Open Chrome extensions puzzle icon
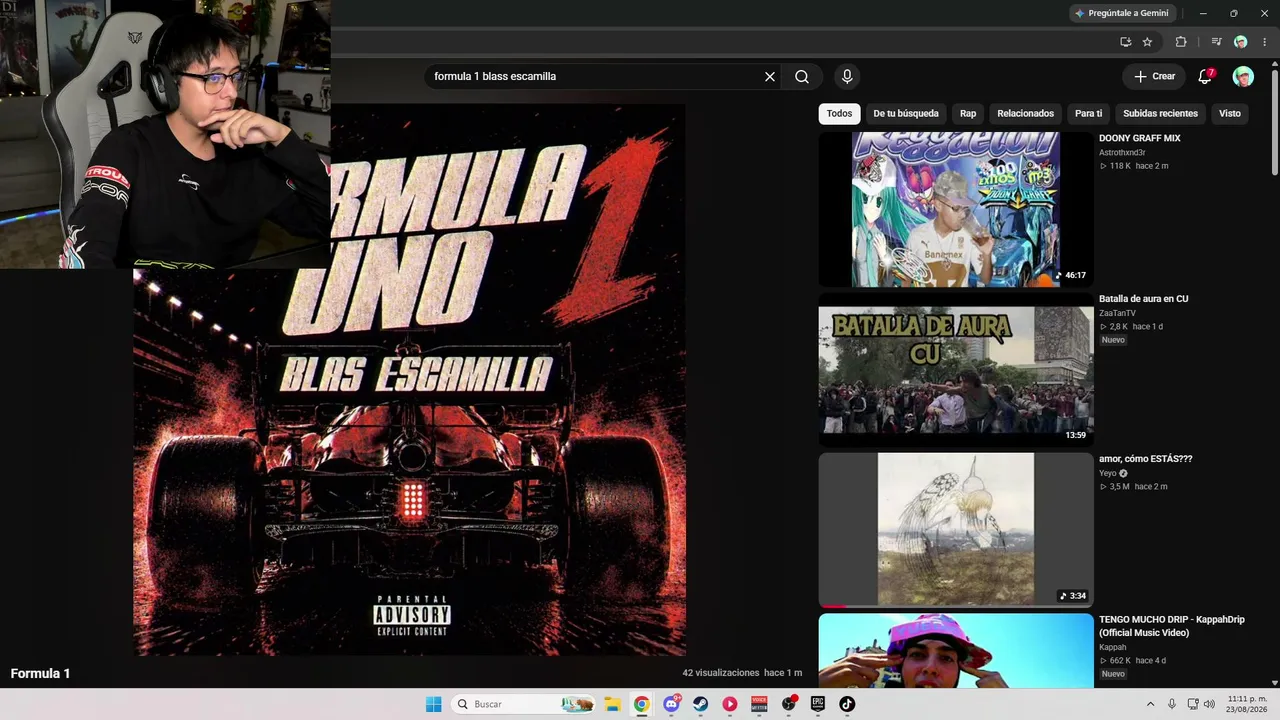Image resolution: width=1280 pixels, height=720 pixels. click(1181, 42)
